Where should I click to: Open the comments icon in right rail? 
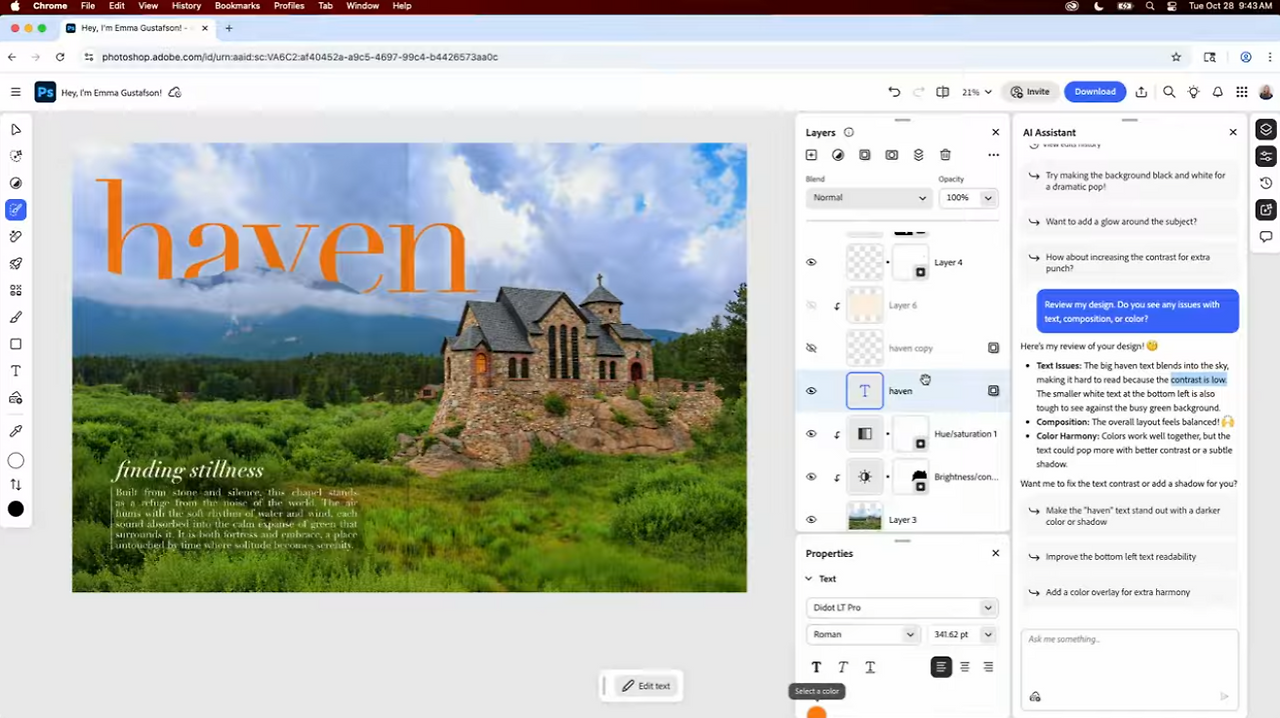point(1266,237)
